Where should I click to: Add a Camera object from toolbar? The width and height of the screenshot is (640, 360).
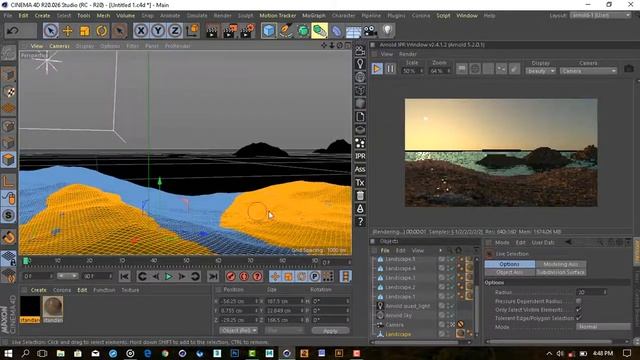(370, 31)
